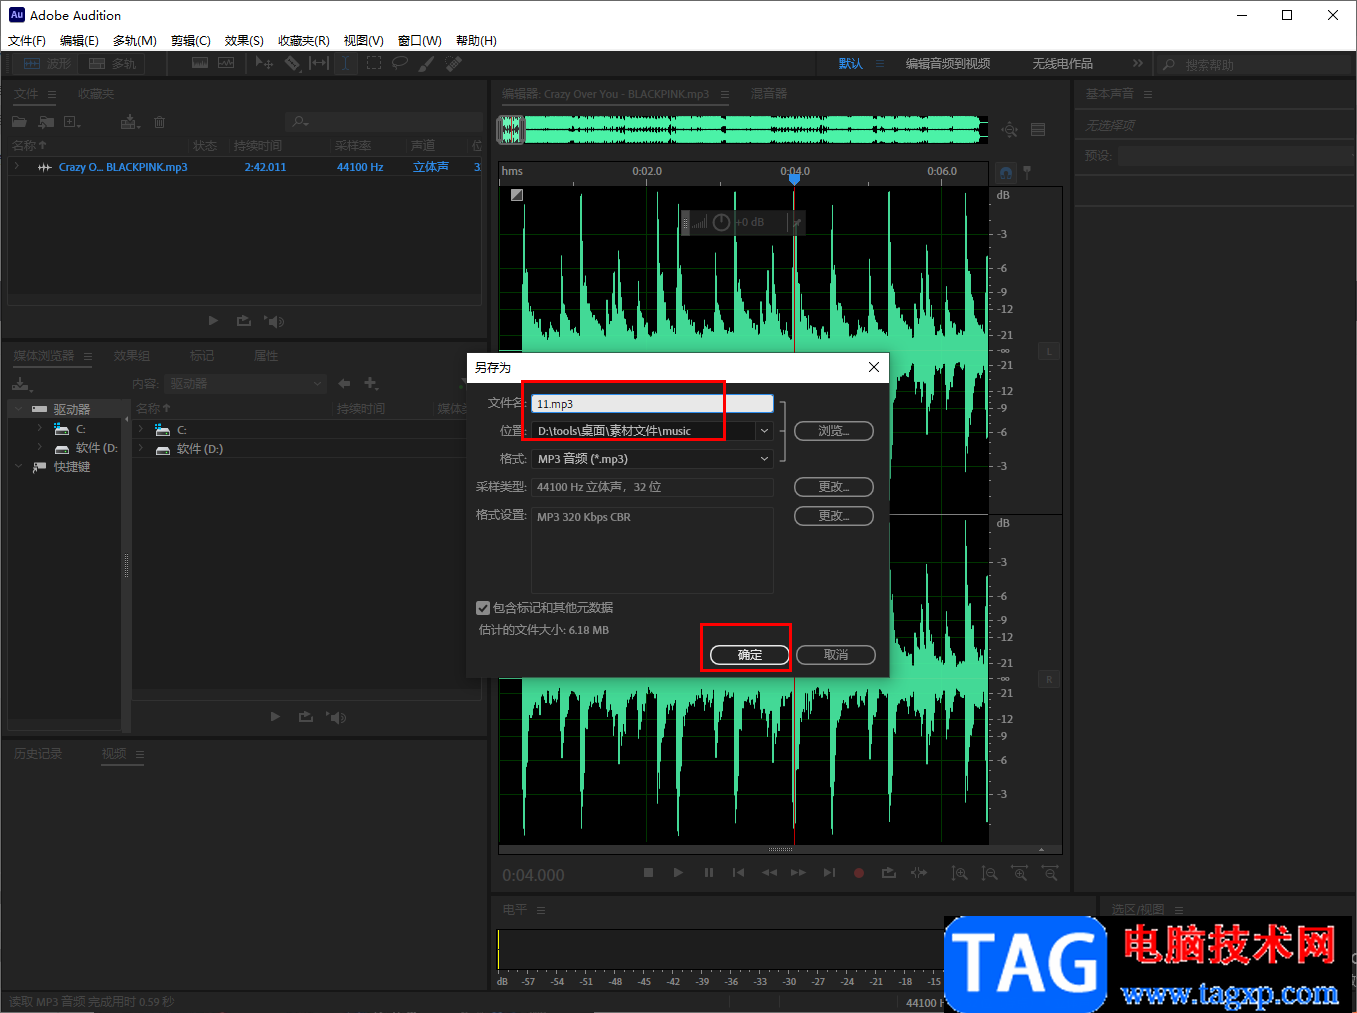This screenshot has width=1357, height=1013.
Task: Click the Play transport button
Action: pyautogui.click(x=678, y=873)
